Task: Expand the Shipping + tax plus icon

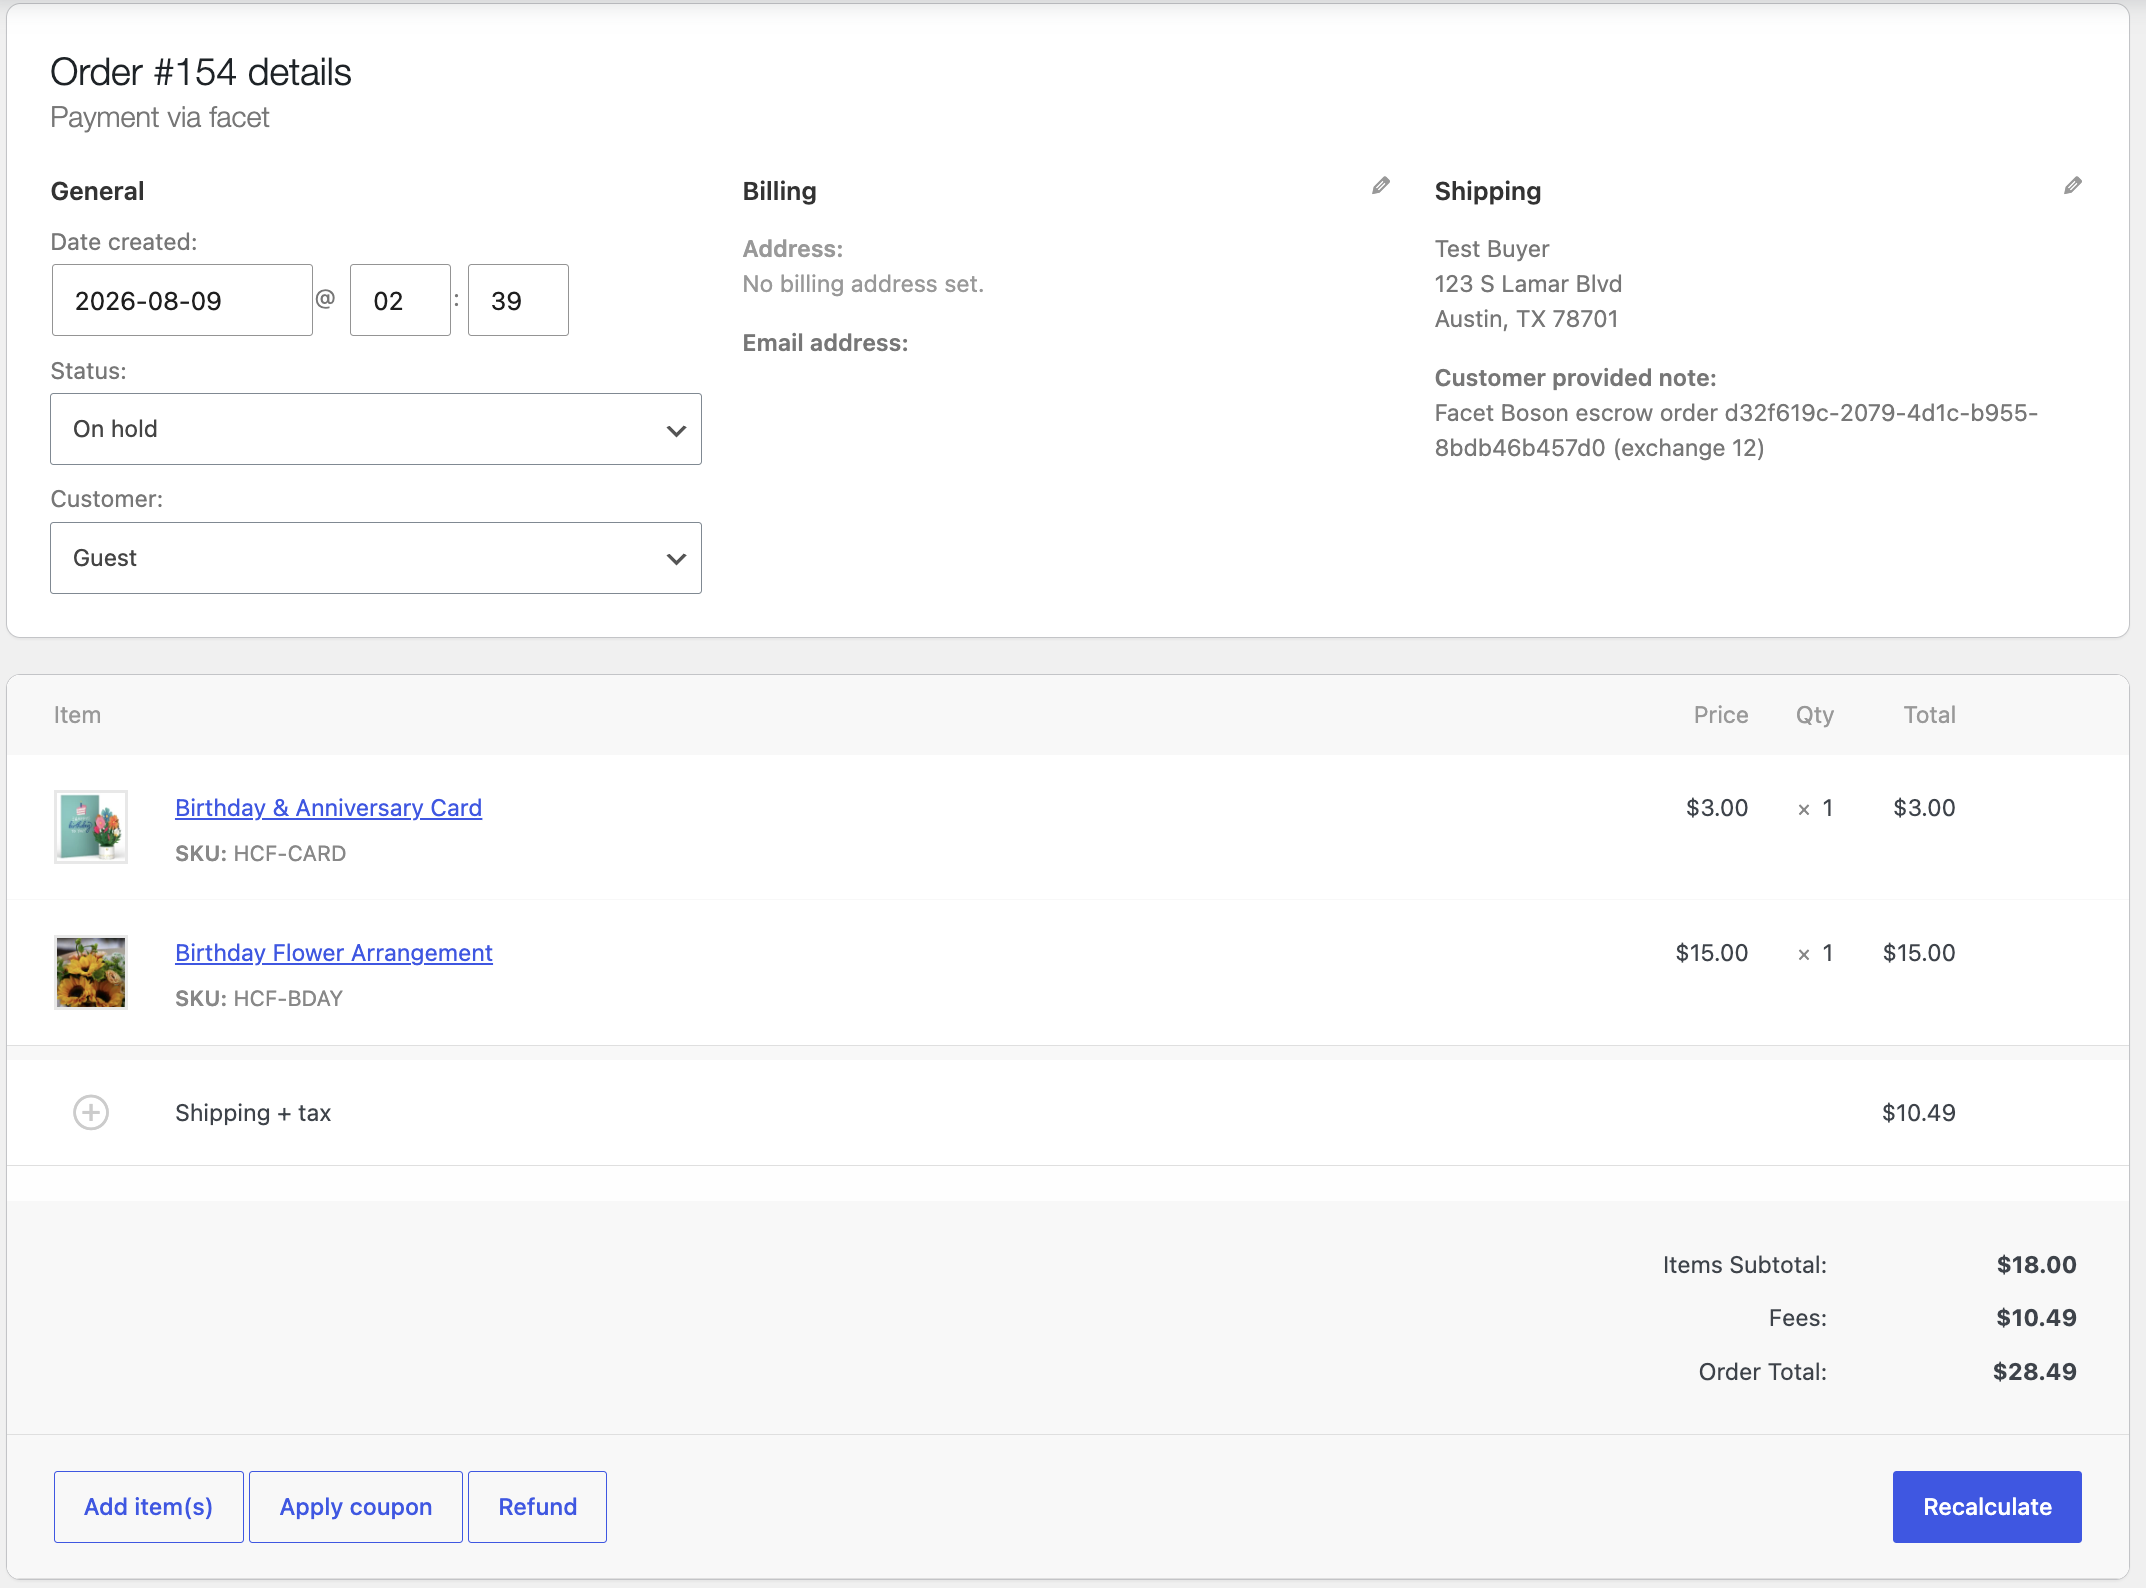Action: [91, 1112]
